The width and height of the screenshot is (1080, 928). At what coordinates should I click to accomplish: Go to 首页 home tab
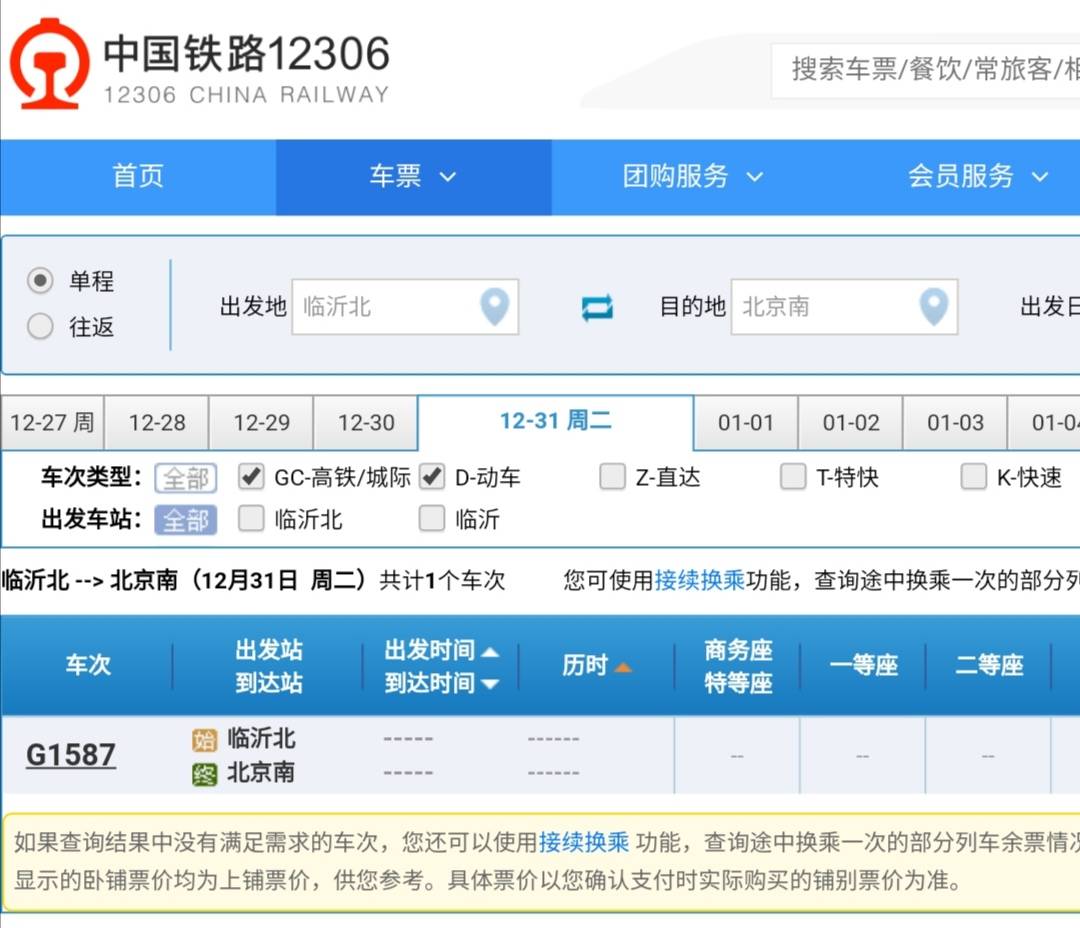pos(138,177)
